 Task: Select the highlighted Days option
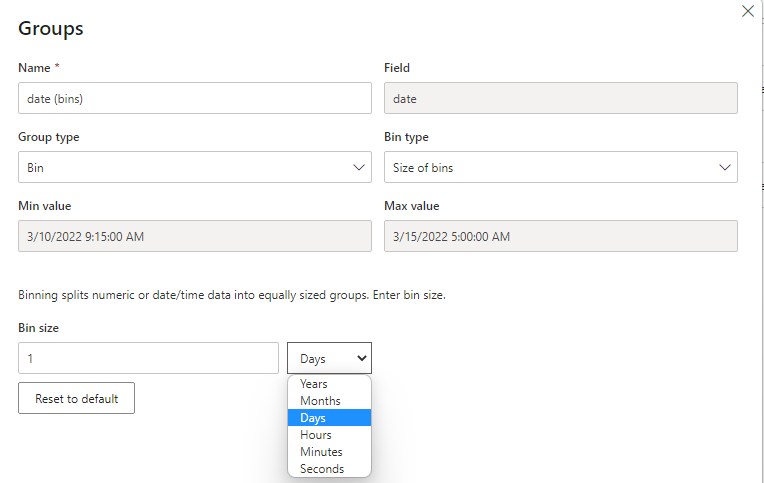(329, 418)
